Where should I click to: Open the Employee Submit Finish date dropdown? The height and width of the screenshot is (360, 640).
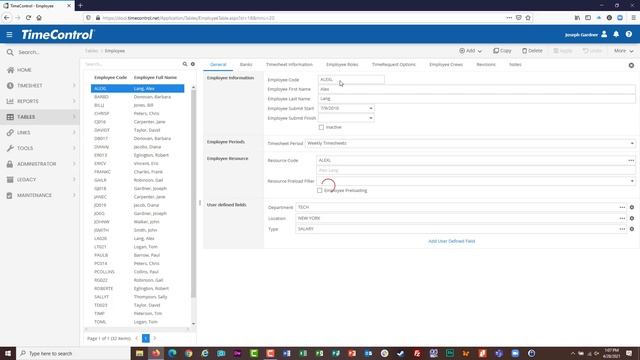pos(371,118)
